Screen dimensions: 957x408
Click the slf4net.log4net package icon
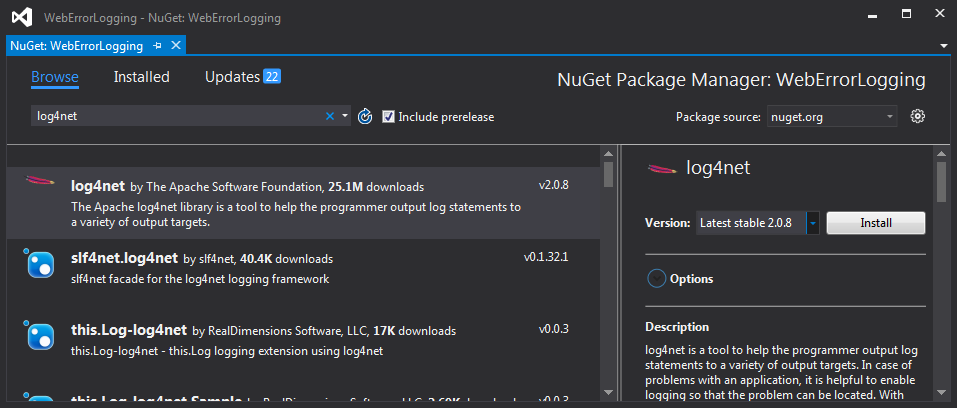41,264
